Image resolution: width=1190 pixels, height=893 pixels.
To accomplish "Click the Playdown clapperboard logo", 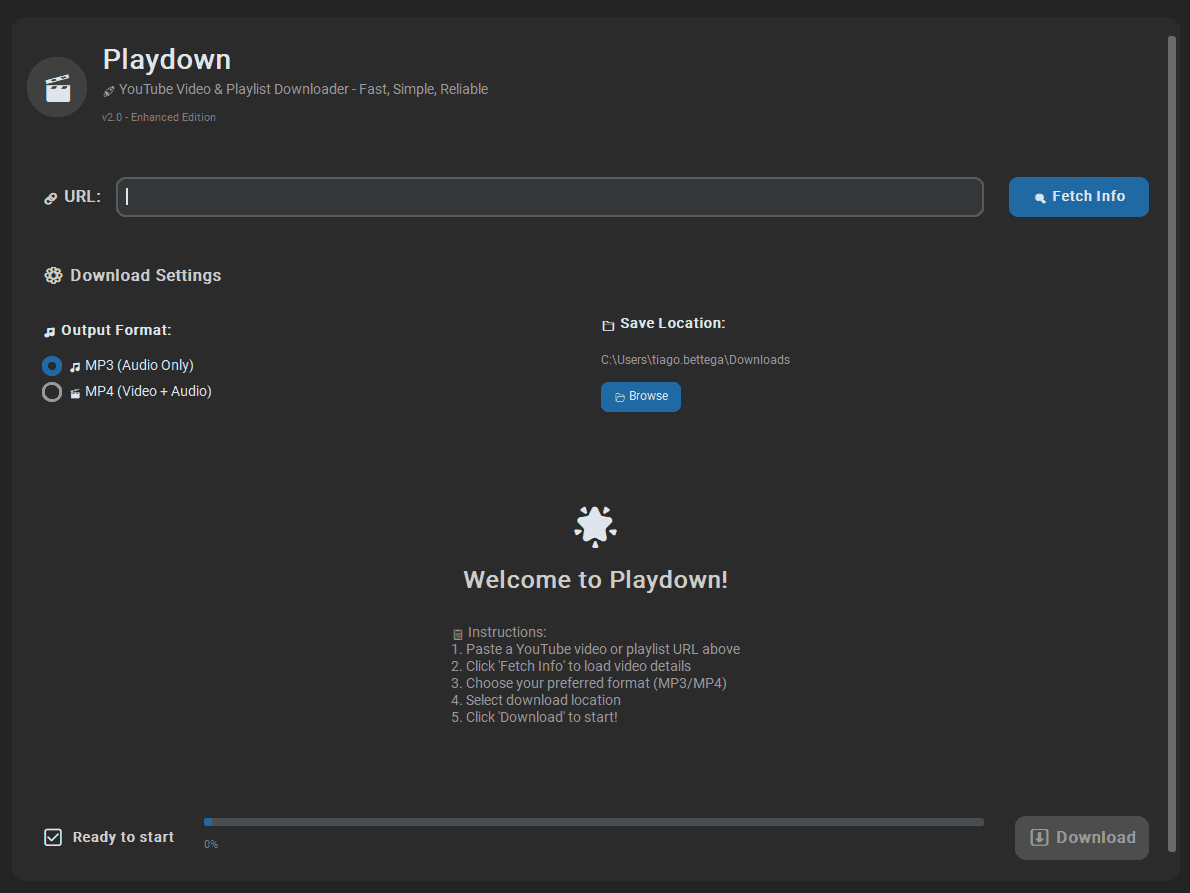I will 57,88.
